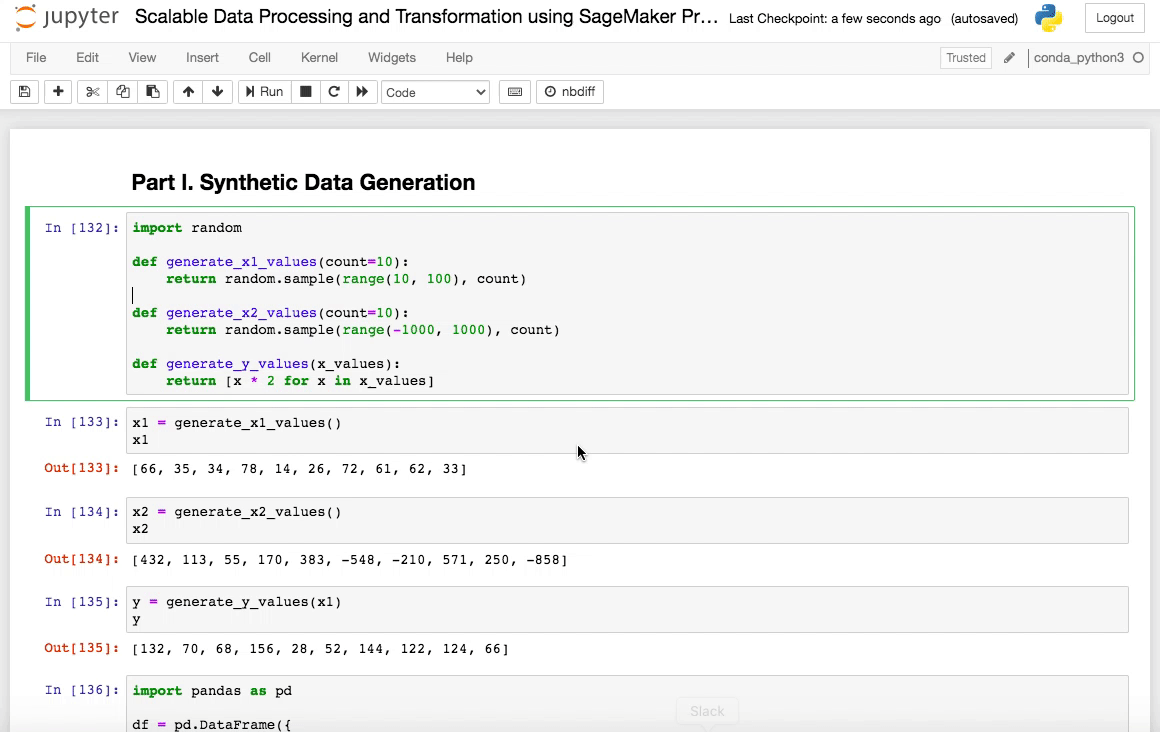The height and width of the screenshot is (732, 1160).
Task: Open the Edit menu
Action: 87,58
